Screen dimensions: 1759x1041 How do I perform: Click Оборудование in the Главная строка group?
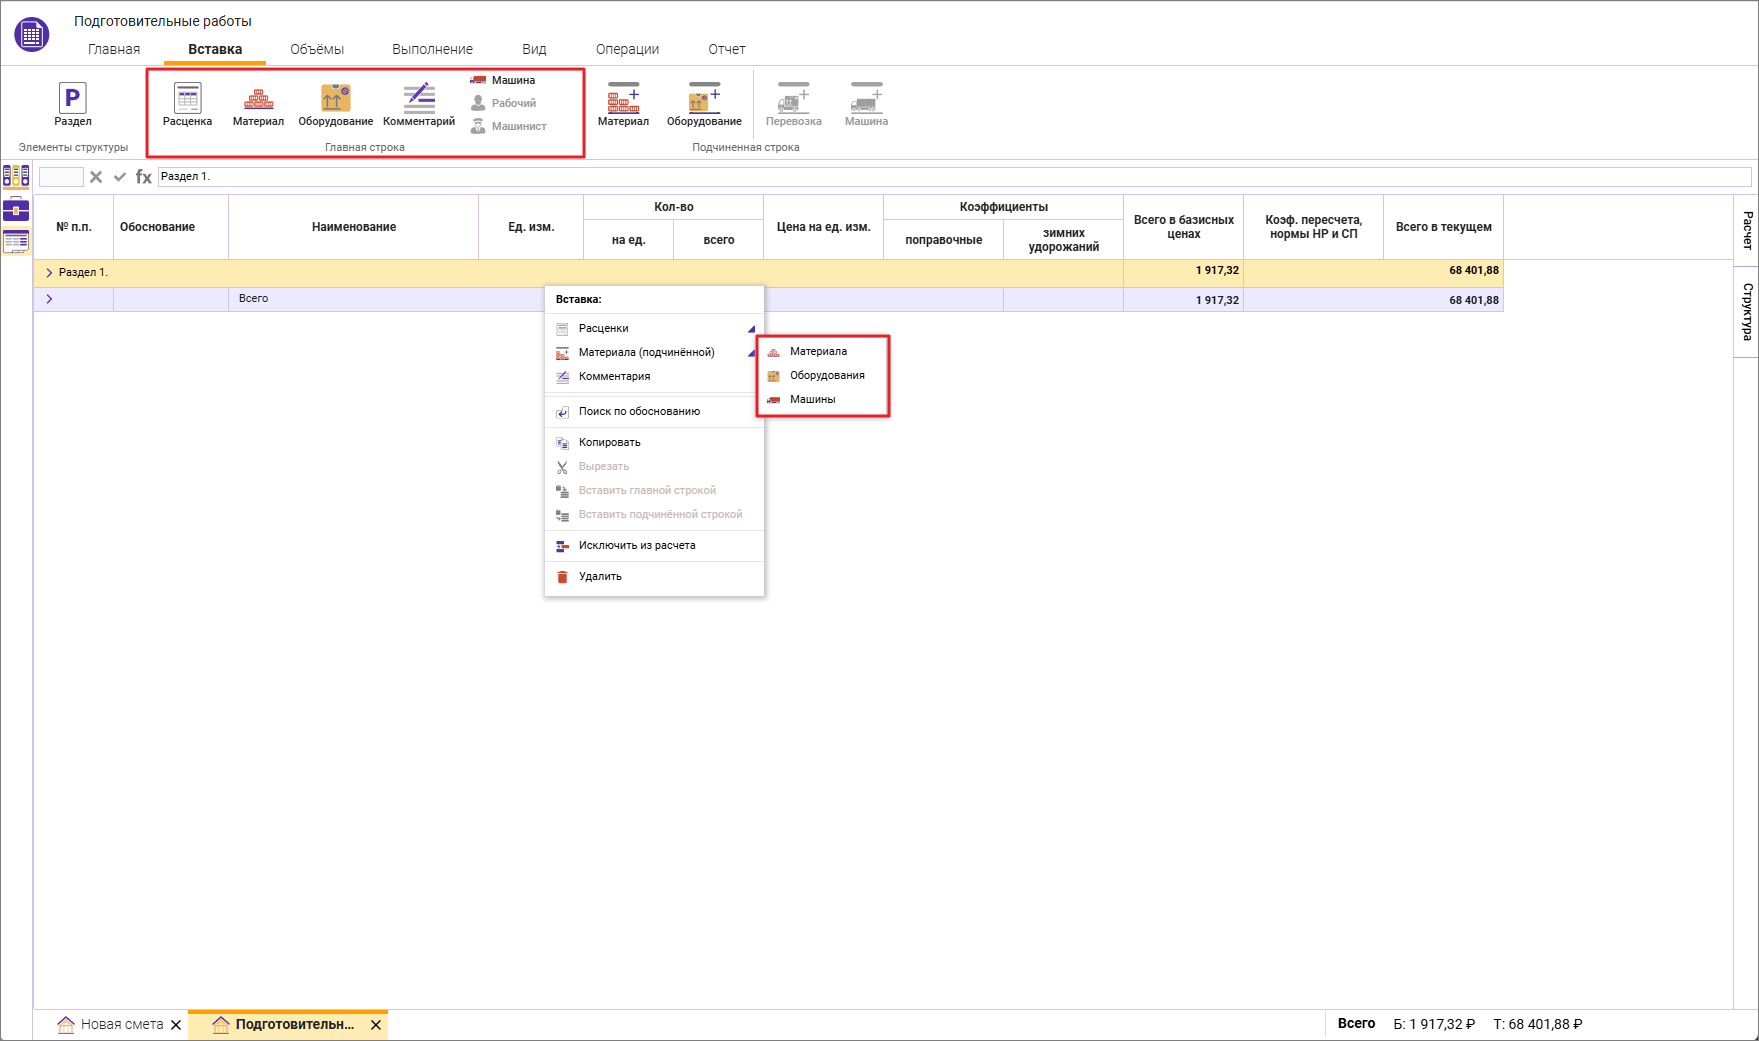335,104
